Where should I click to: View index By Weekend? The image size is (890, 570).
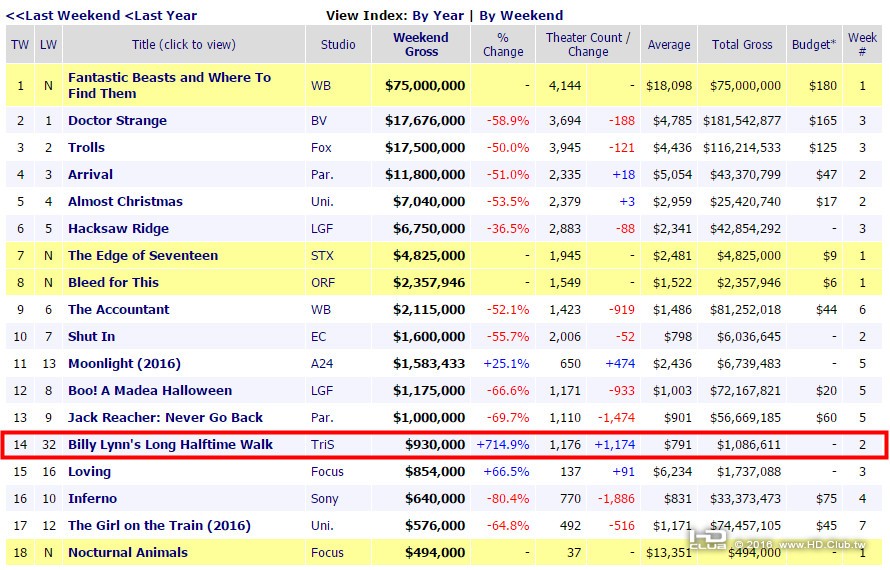coord(521,15)
